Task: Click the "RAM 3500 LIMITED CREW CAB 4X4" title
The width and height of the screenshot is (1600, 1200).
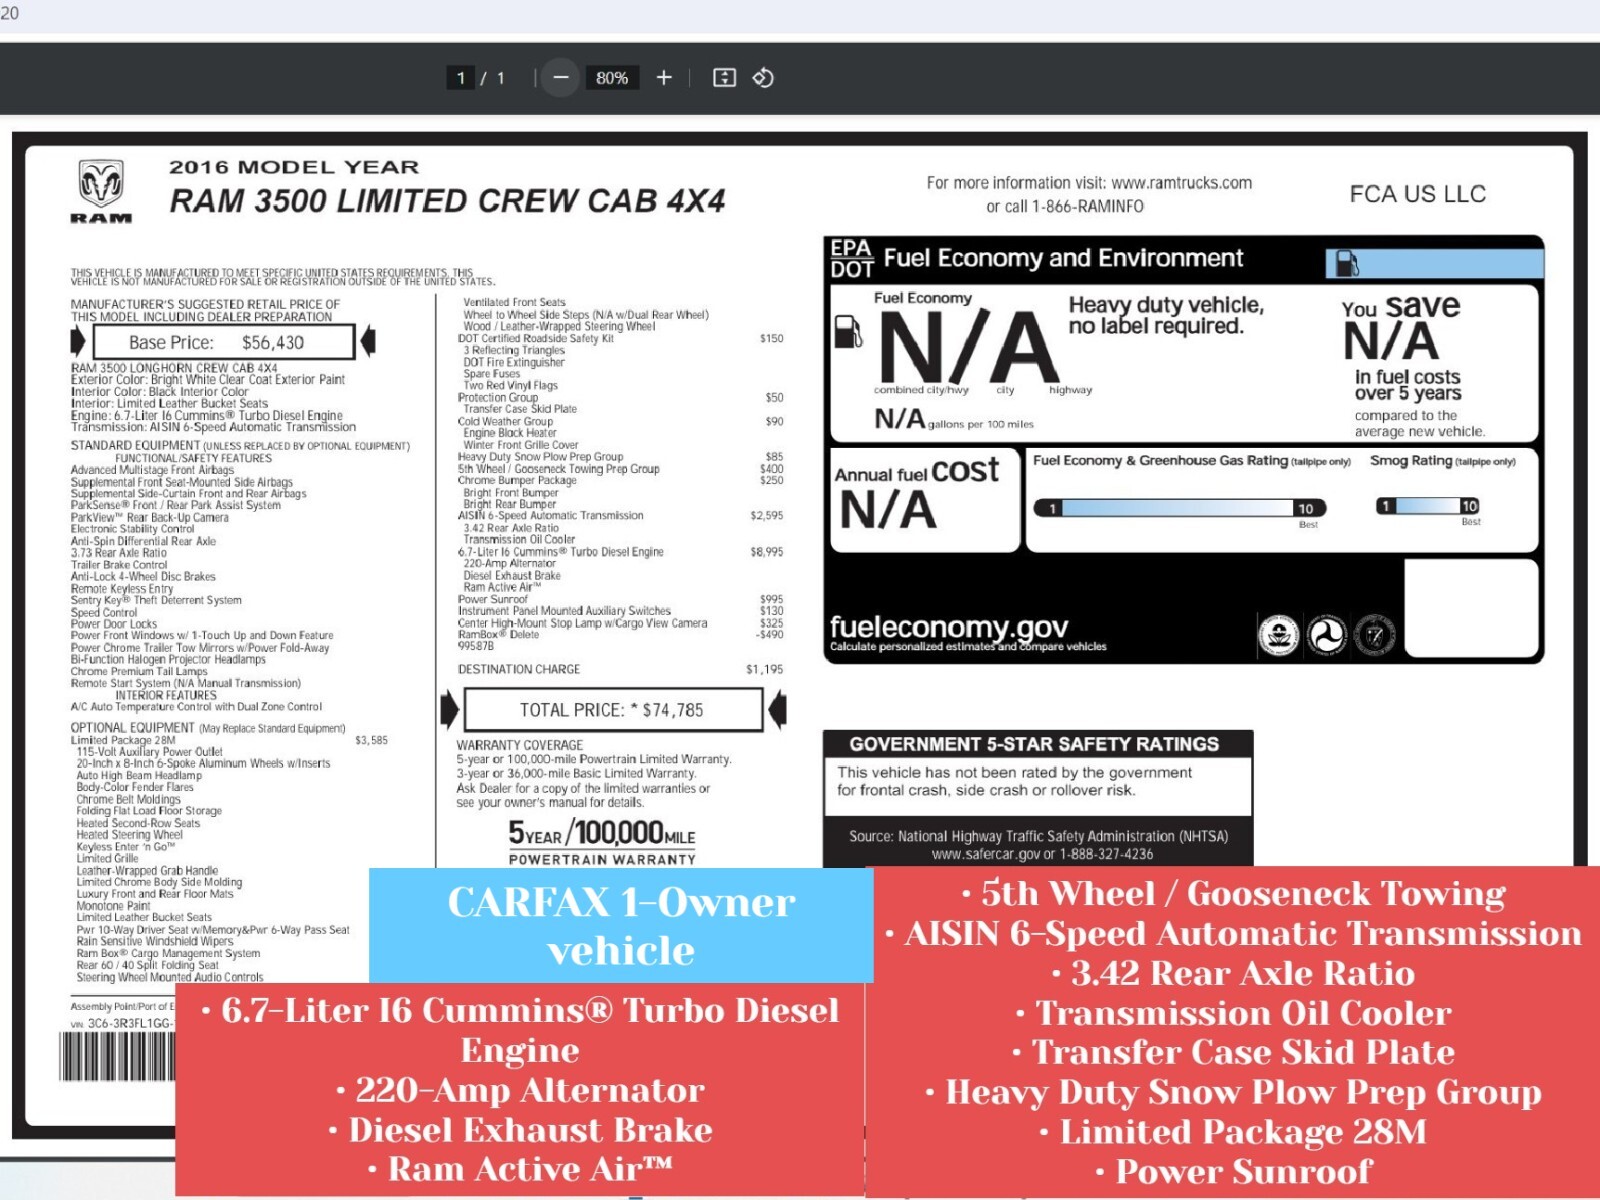Action: pyautogui.click(x=447, y=201)
